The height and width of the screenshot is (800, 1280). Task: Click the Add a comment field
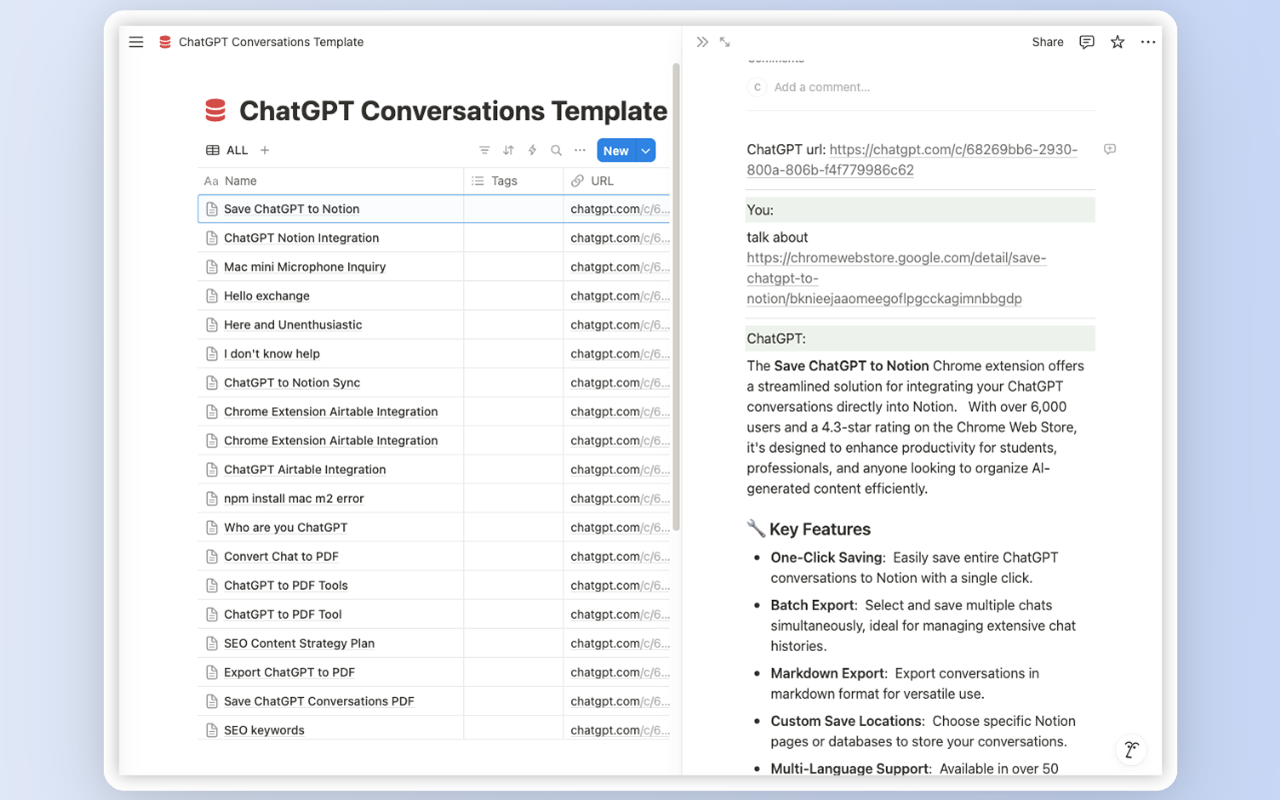822,87
